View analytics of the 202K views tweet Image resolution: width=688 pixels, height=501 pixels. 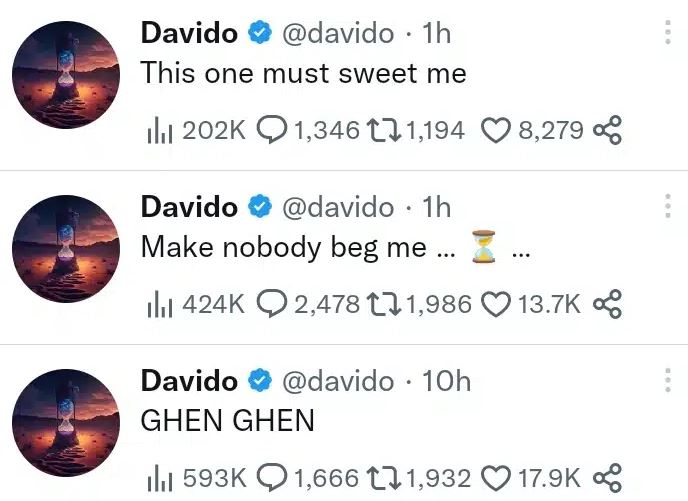pos(159,131)
